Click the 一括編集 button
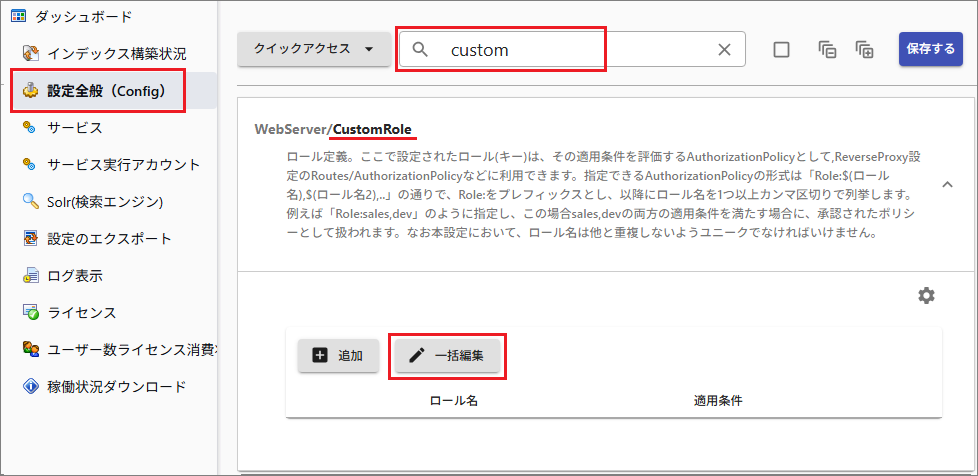978x476 pixels. [448, 355]
